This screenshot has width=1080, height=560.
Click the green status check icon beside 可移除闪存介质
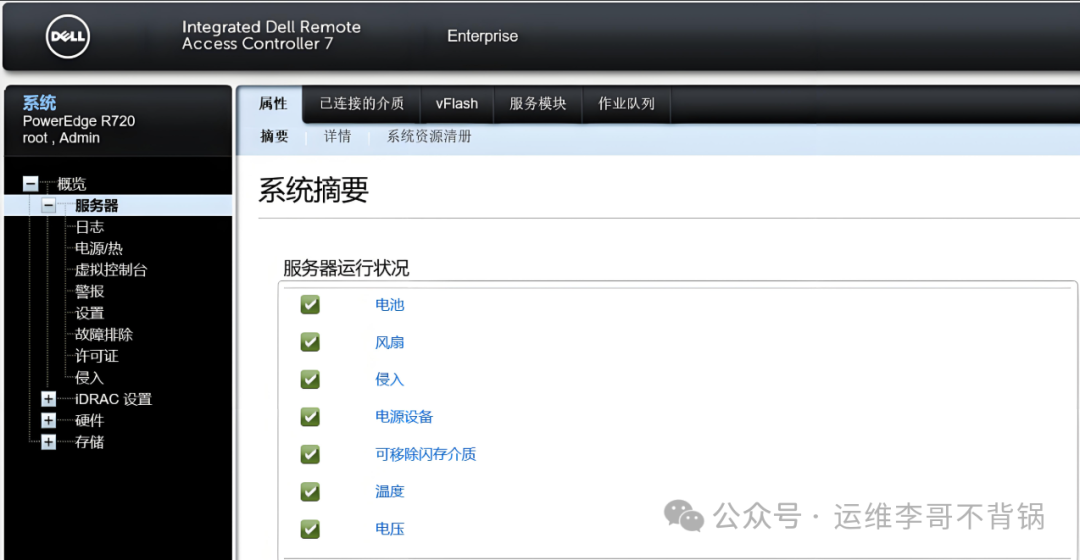tap(310, 454)
